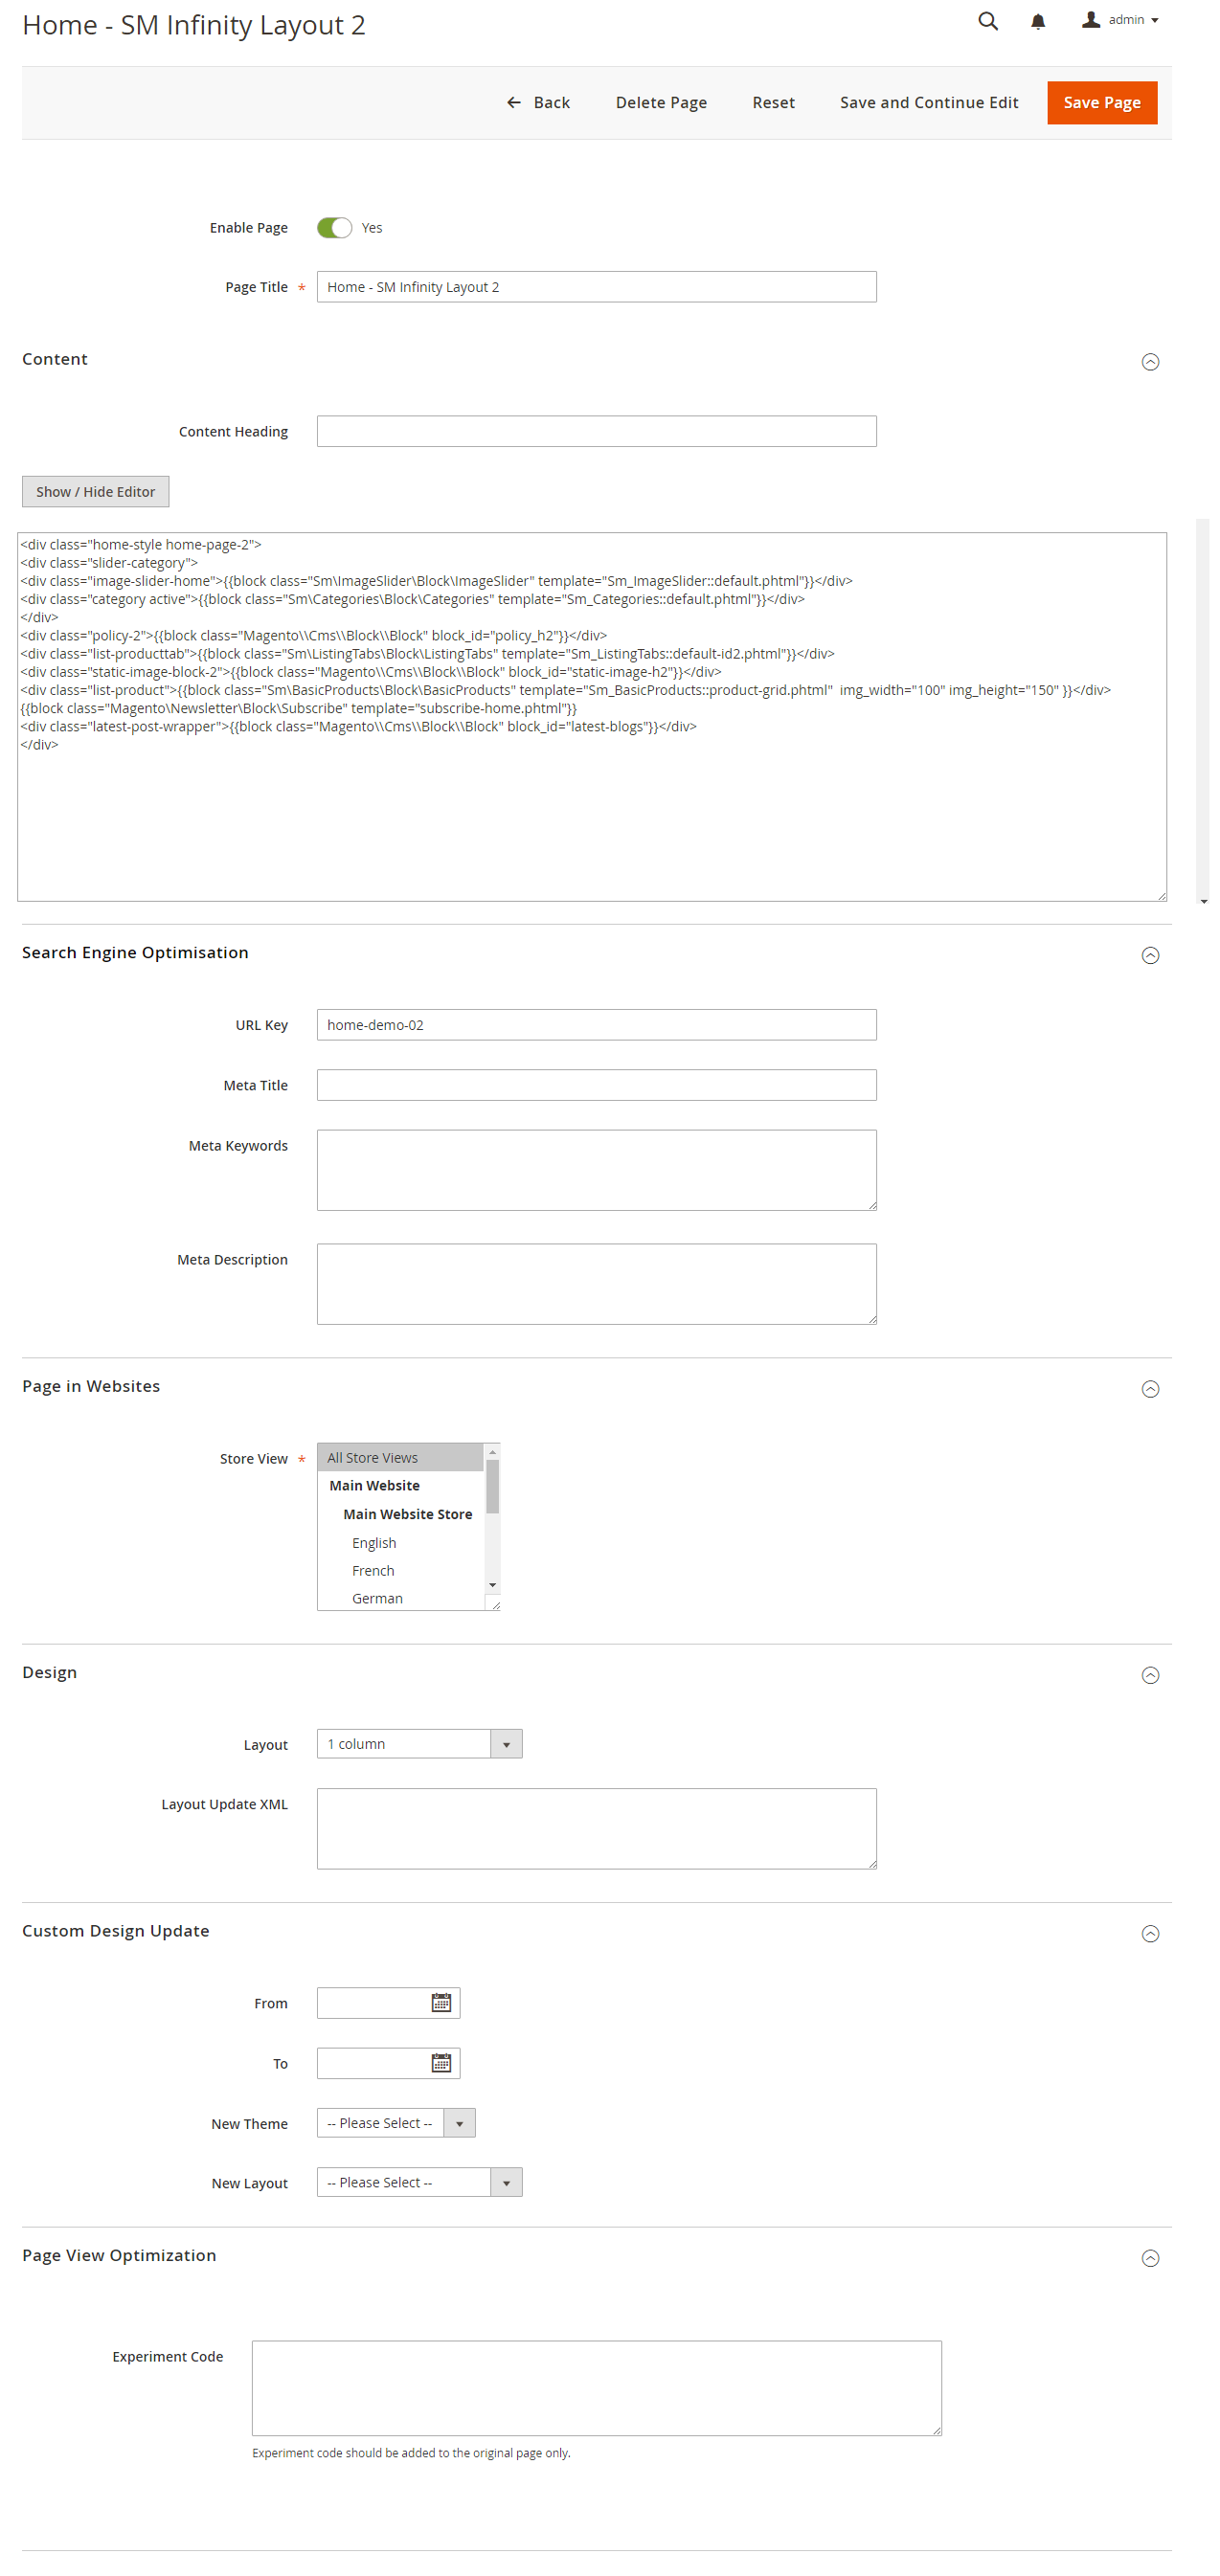Open the admin search magnifier
This screenshot has height=2576, width=1220.
(987, 21)
